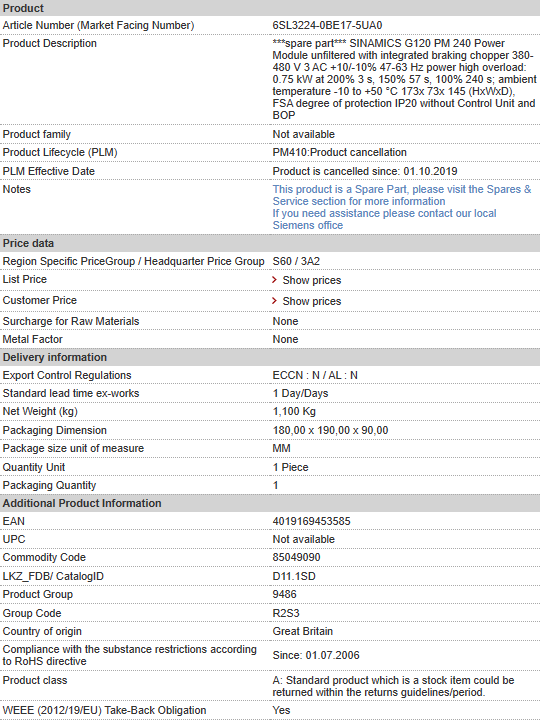Select package size unit MM
The height and width of the screenshot is (723, 544).
pyautogui.click(x=281, y=449)
